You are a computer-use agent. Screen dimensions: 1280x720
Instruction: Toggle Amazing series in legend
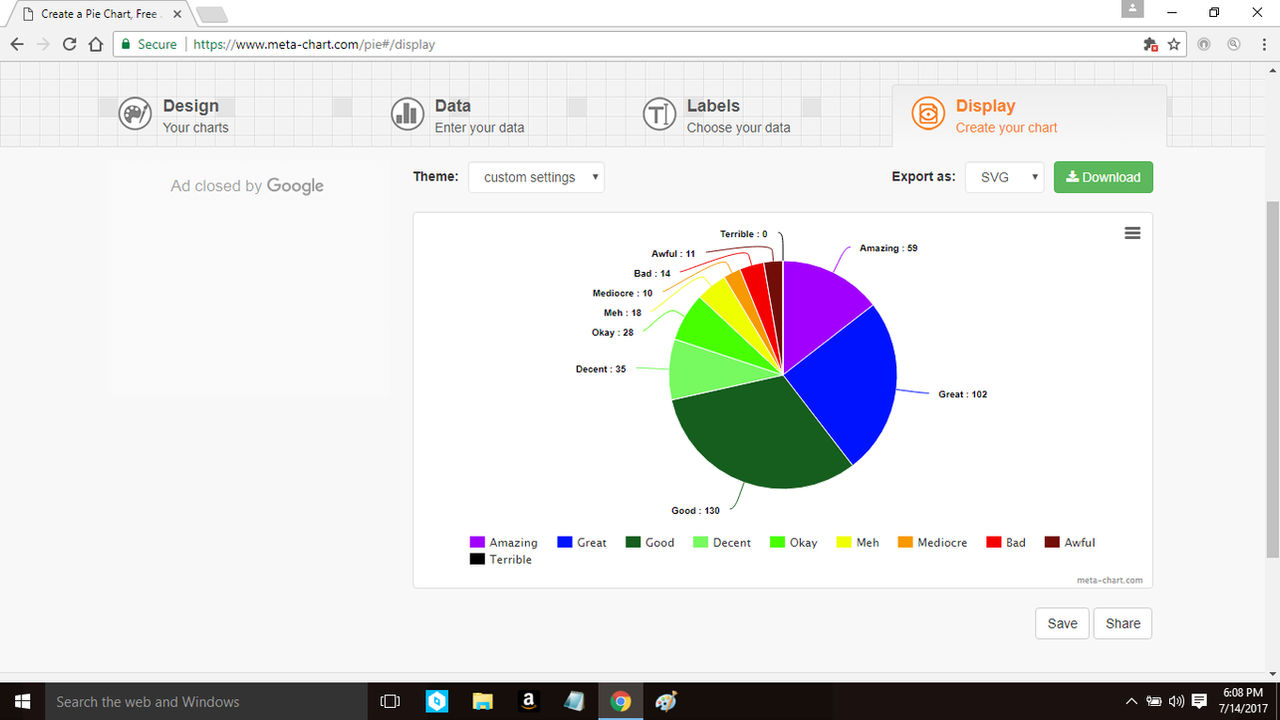pyautogui.click(x=504, y=542)
